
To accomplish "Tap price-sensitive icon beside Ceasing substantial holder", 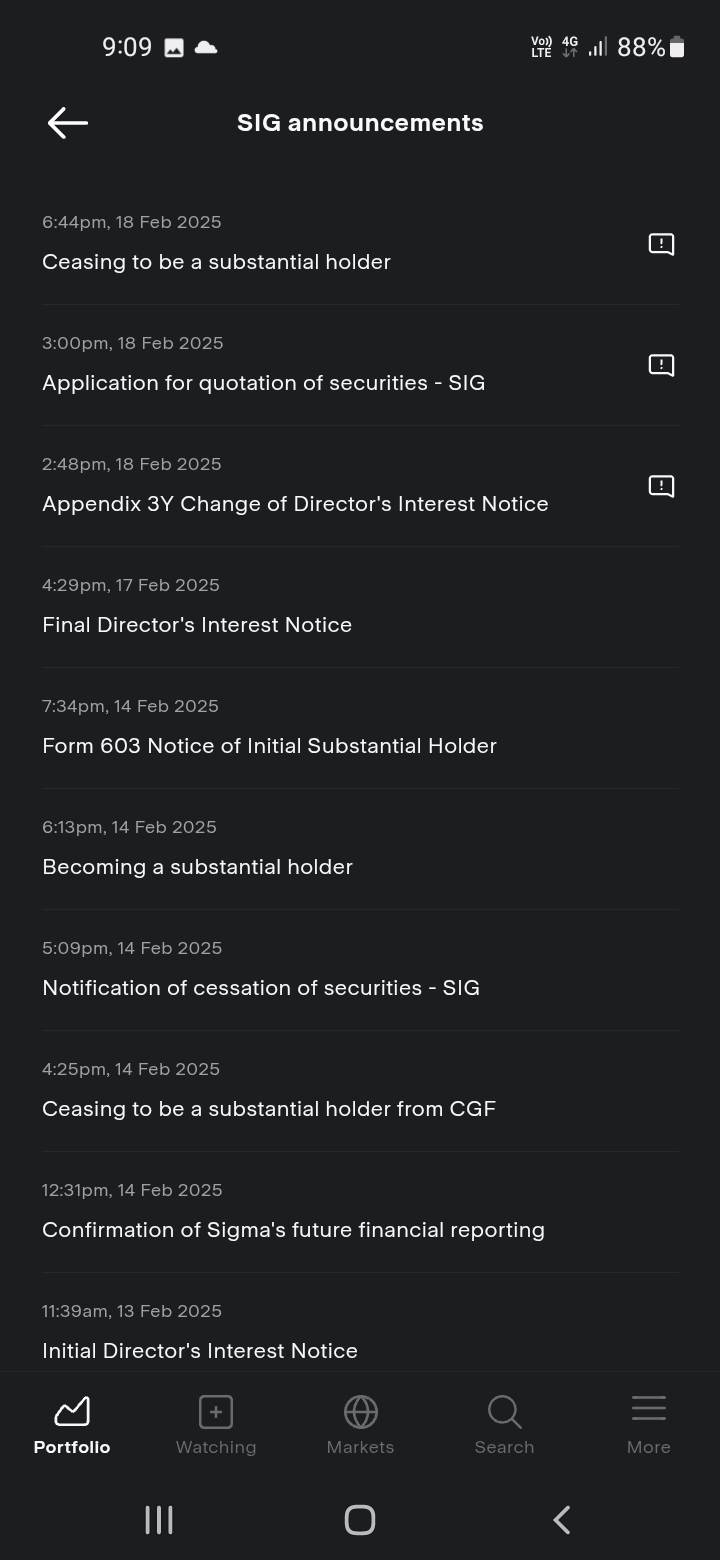I will [x=661, y=244].
